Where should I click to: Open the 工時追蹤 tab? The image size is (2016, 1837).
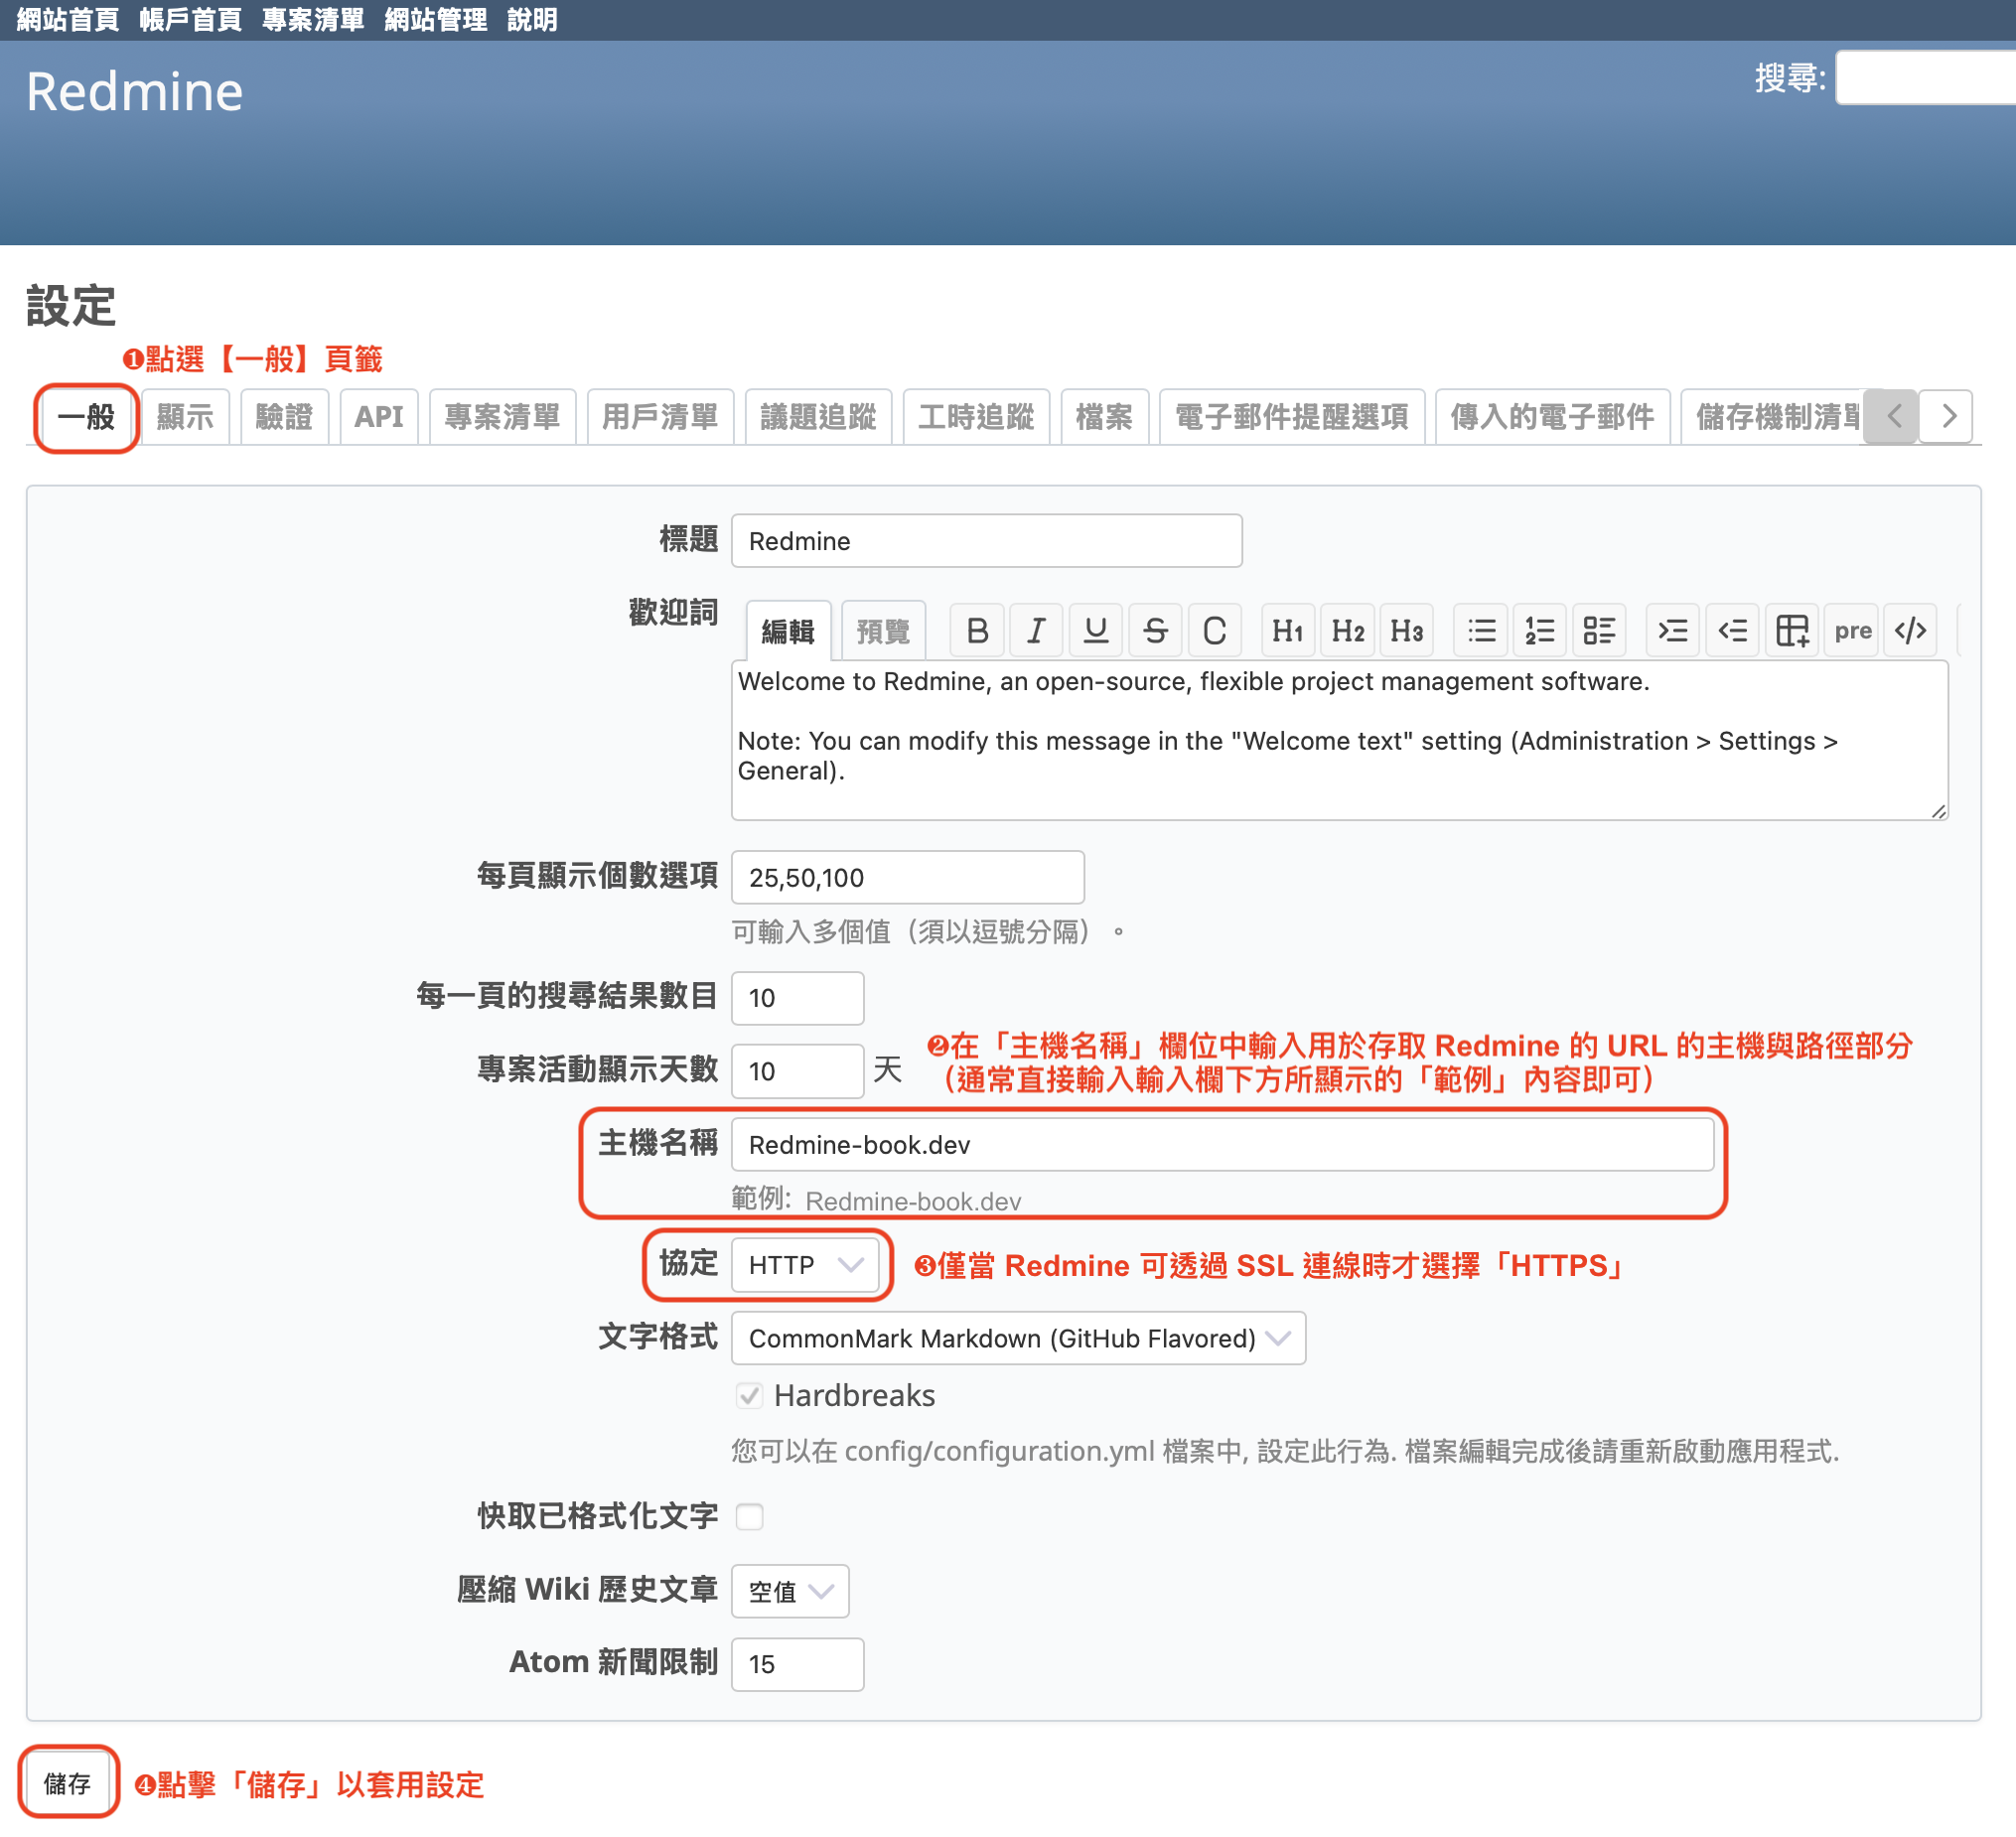coord(976,417)
